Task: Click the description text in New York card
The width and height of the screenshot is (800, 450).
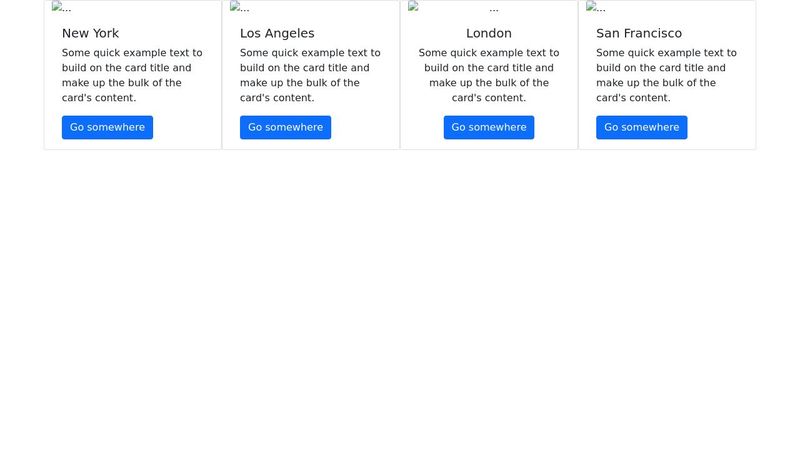Action: [132, 75]
